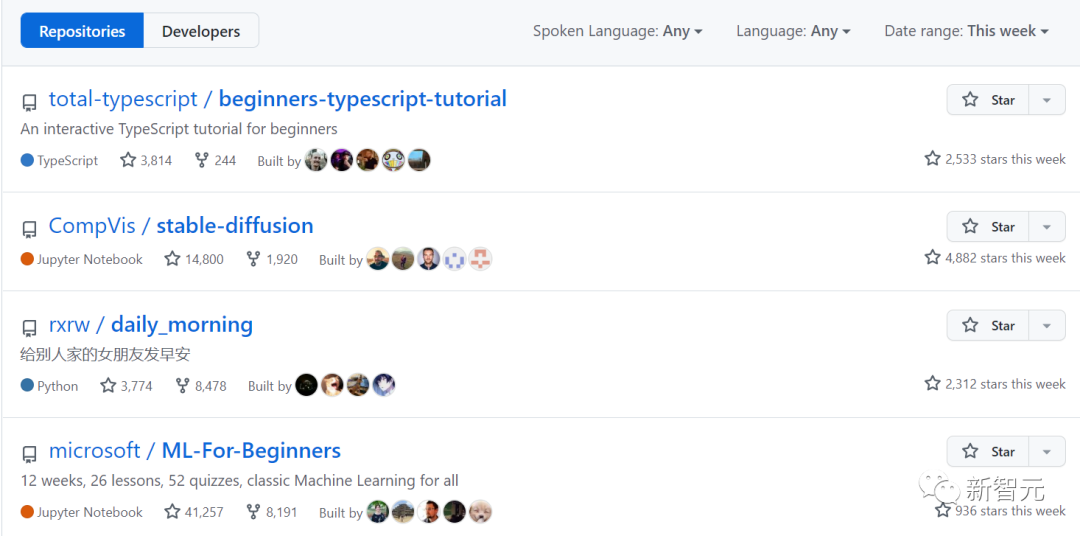Click first contributor avatar of daily_morning

[x=307, y=385]
